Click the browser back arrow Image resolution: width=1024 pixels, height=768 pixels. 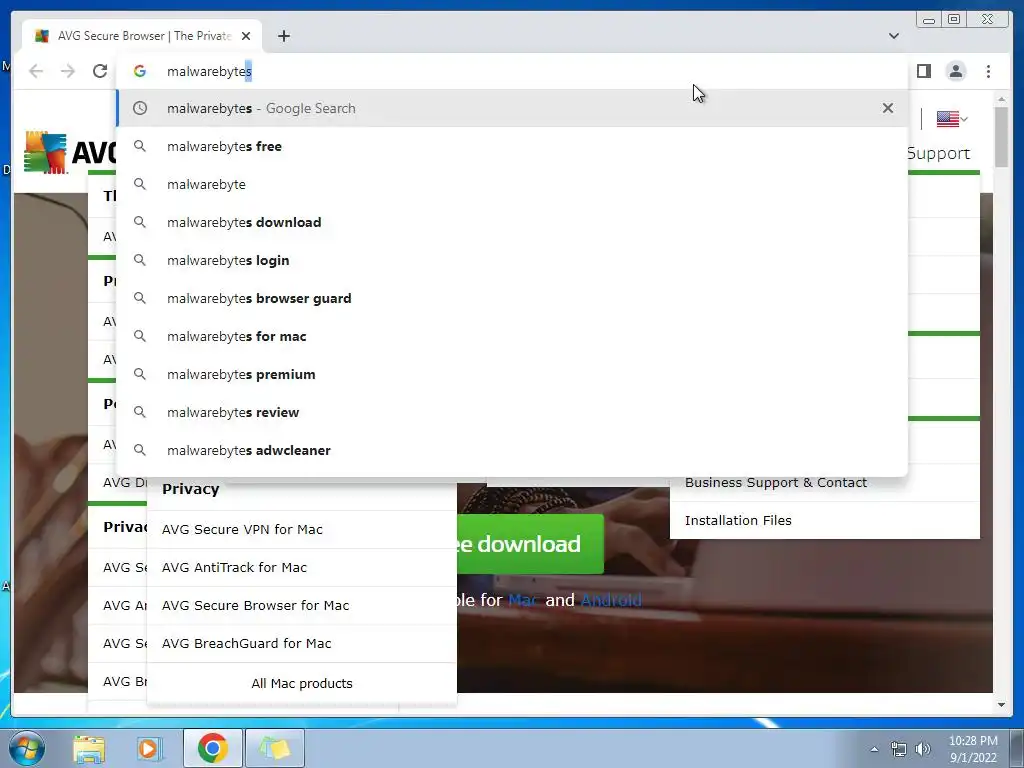click(36, 71)
